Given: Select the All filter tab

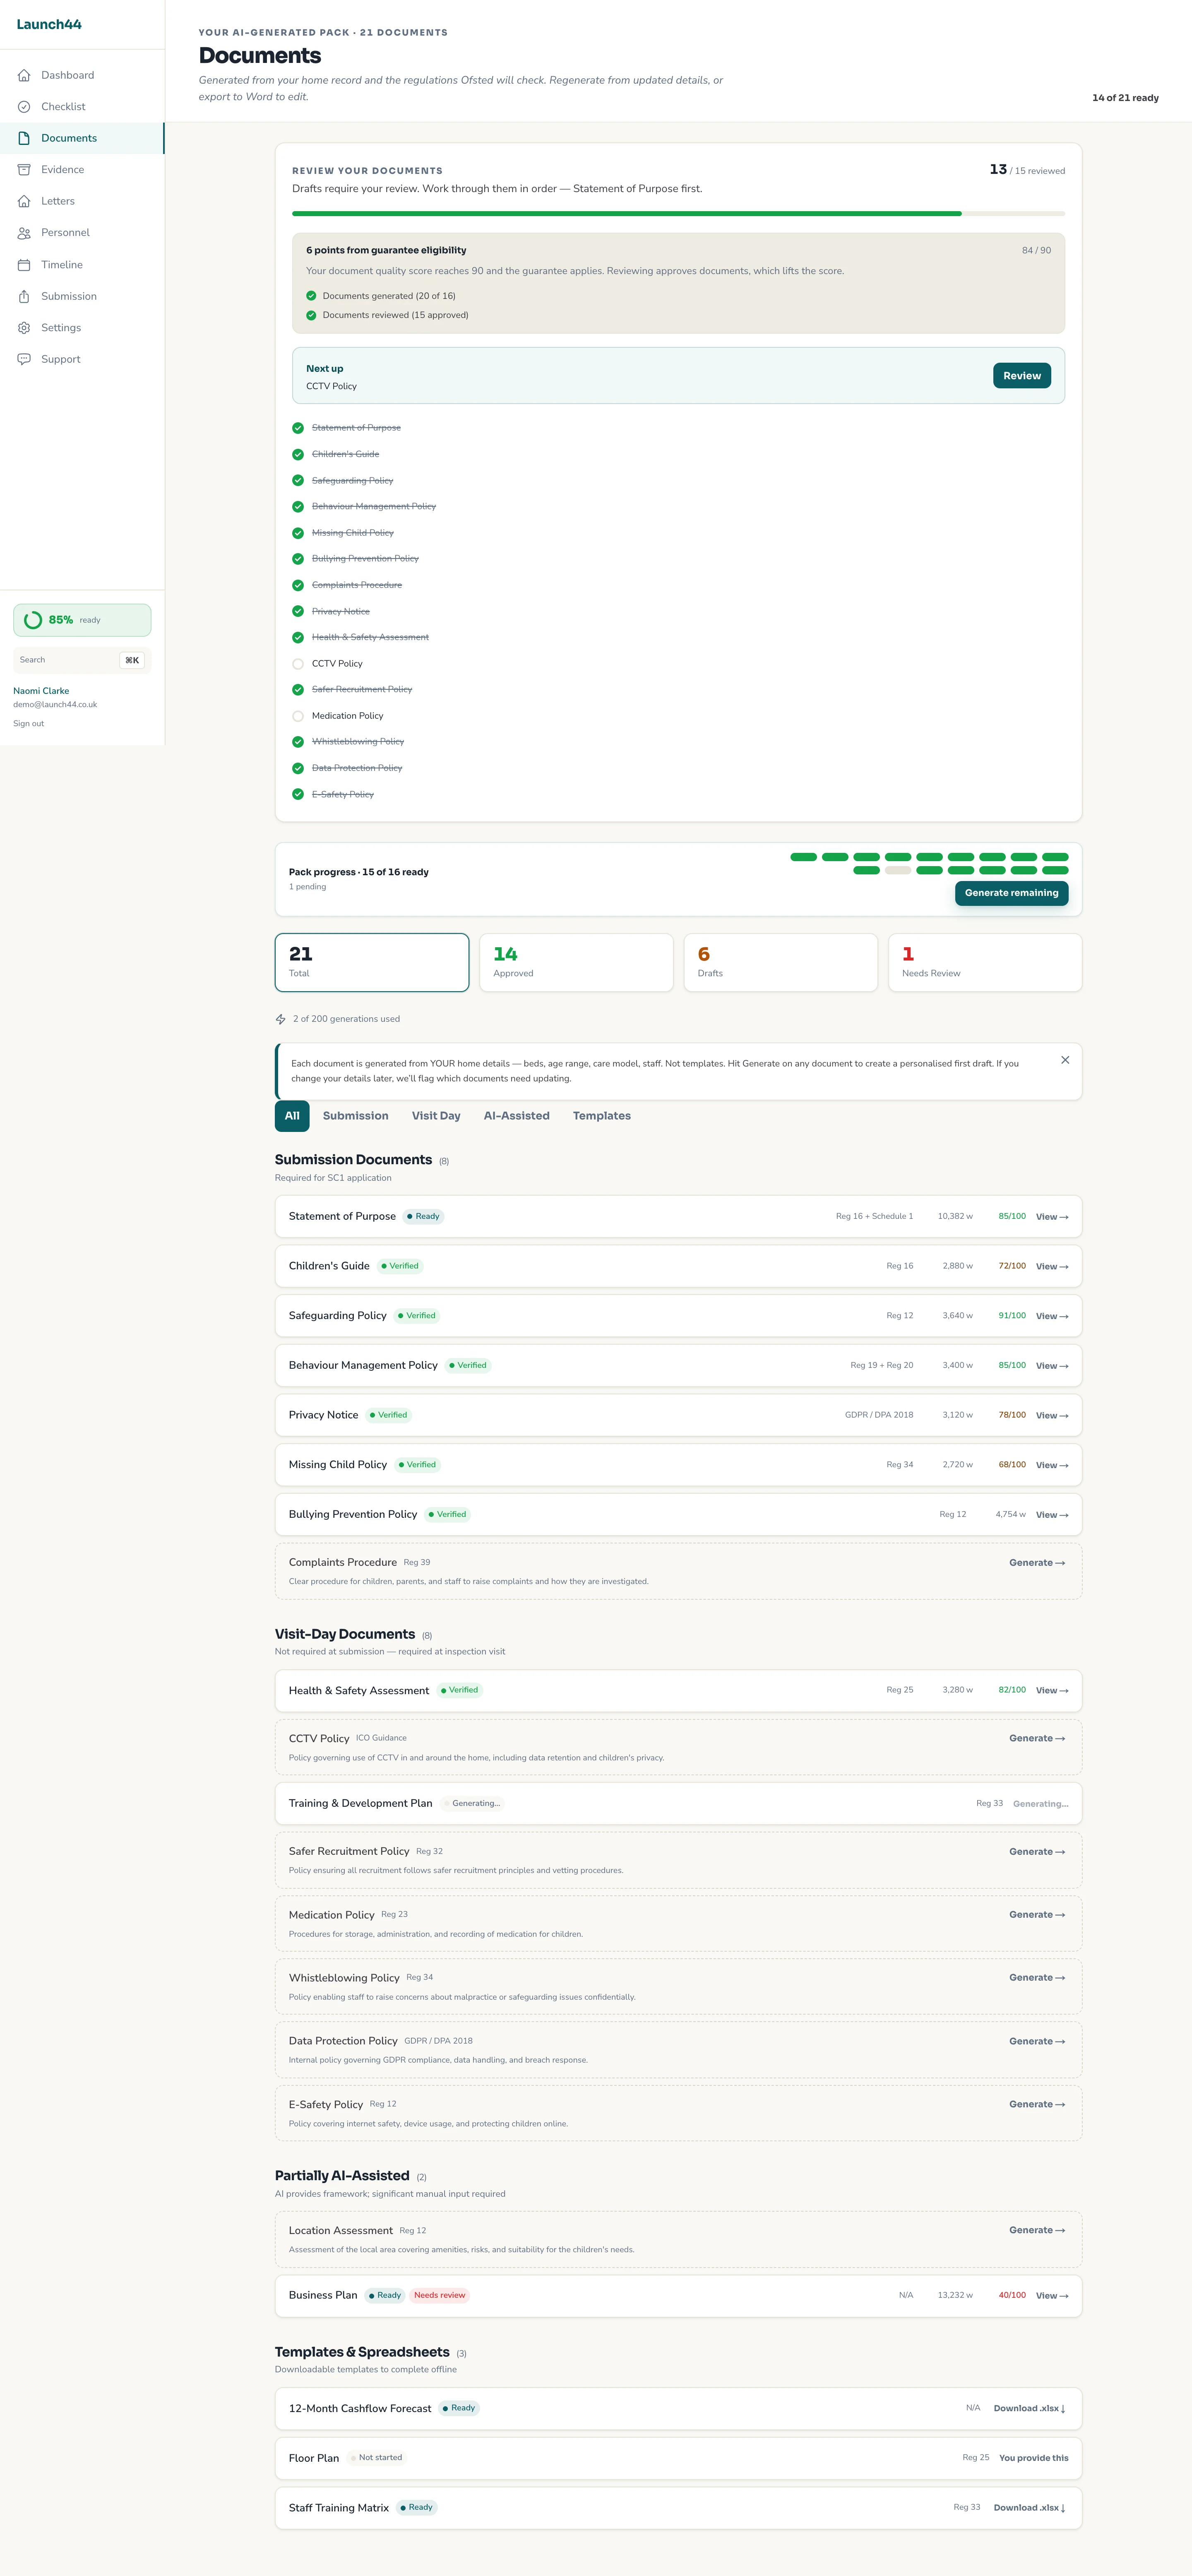Looking at the screenshot, I should [x=292, y=1116].
